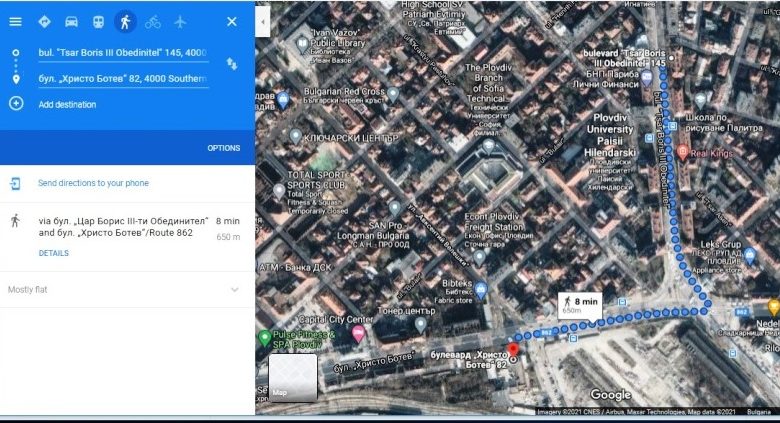Click the БНП Париба marker
The width and height of the screenshot is (780, 423).
[647, 77]
